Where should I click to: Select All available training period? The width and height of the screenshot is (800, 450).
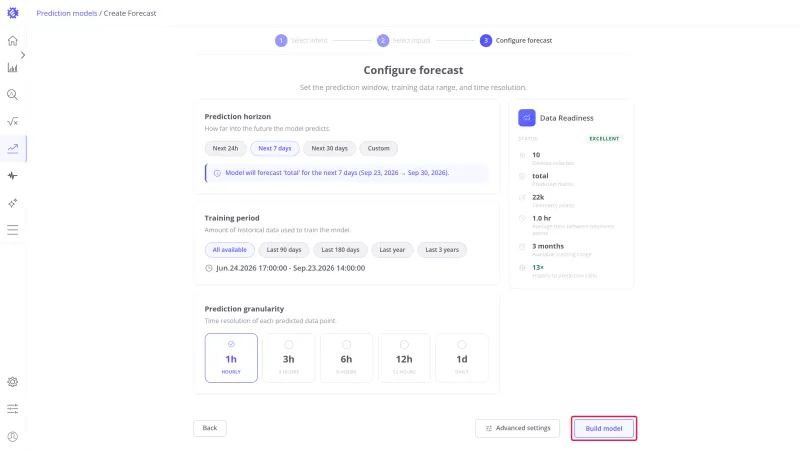pos(230,250)
